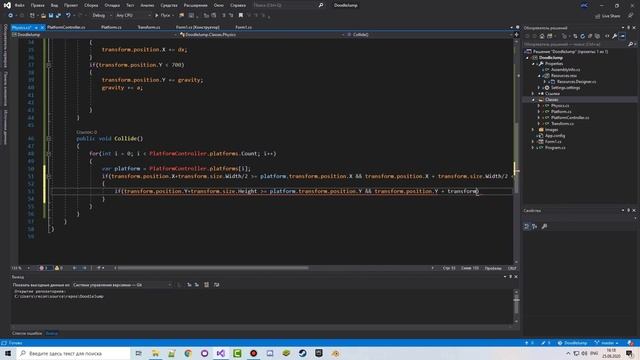Switch to the Список ошибок tab

pos(27,333)
